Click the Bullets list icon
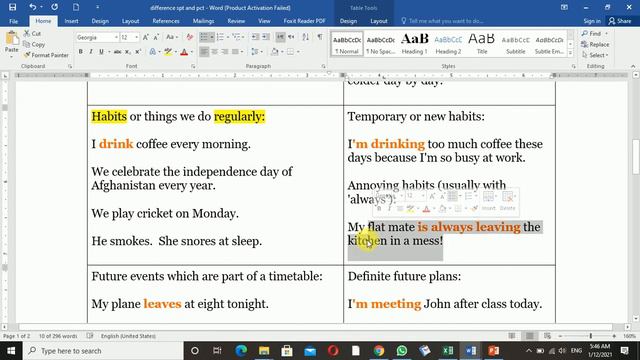 [204, 37]
